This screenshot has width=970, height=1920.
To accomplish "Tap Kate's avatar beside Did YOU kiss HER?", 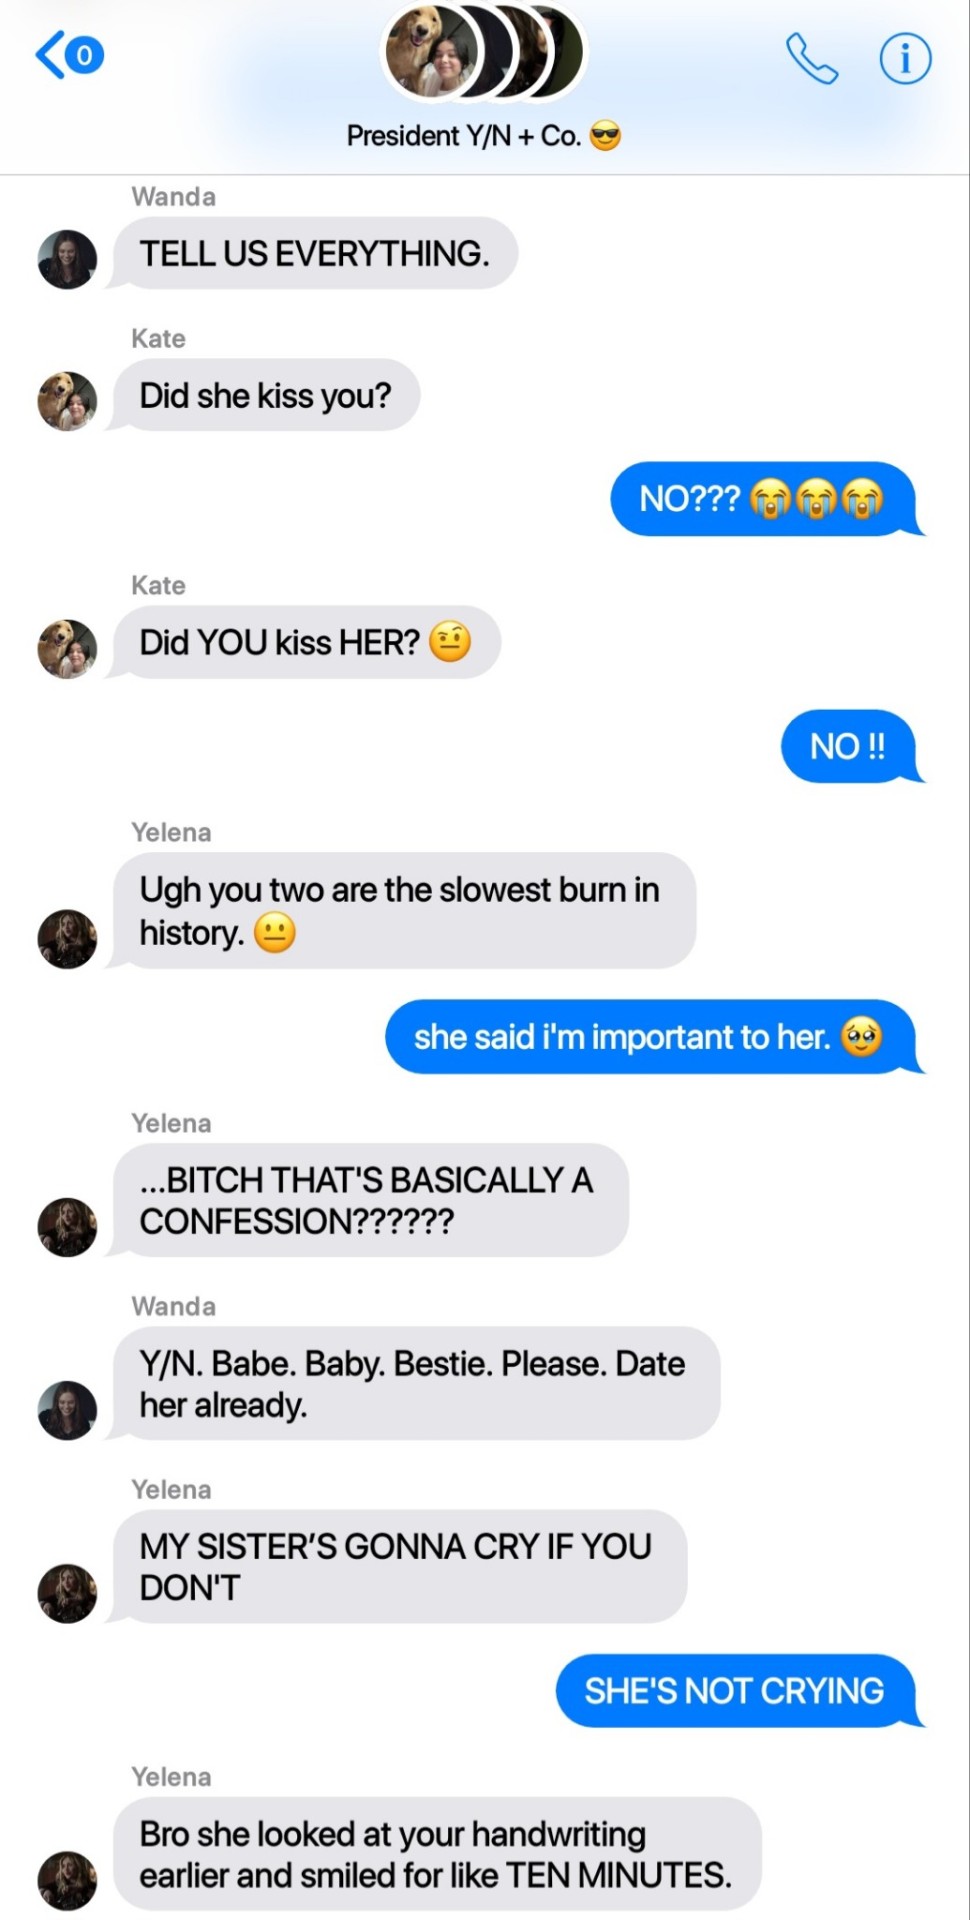I will [67, 648].
